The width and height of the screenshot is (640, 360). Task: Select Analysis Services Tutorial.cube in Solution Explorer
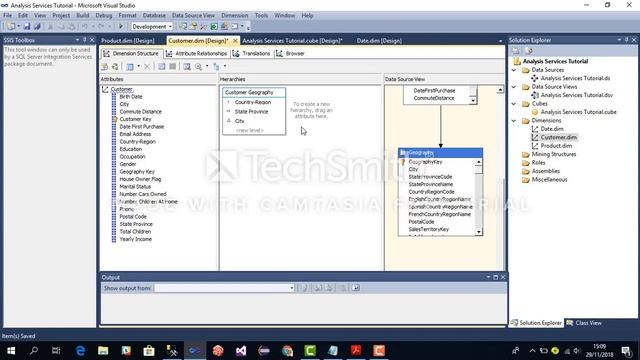coord(578,112)
